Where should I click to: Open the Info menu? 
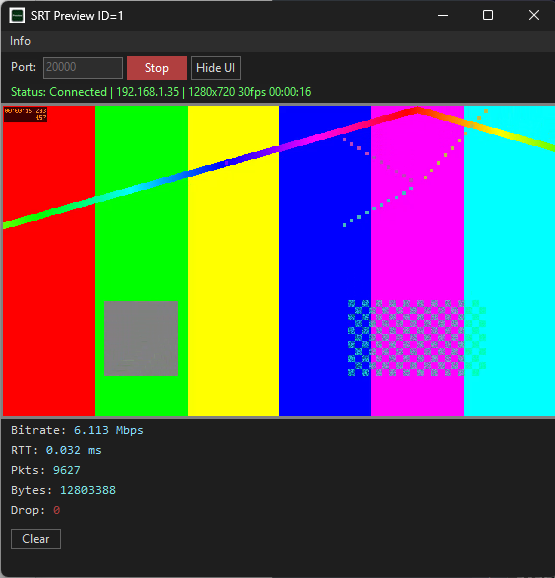pyautogui.click(x=20, y=41)
